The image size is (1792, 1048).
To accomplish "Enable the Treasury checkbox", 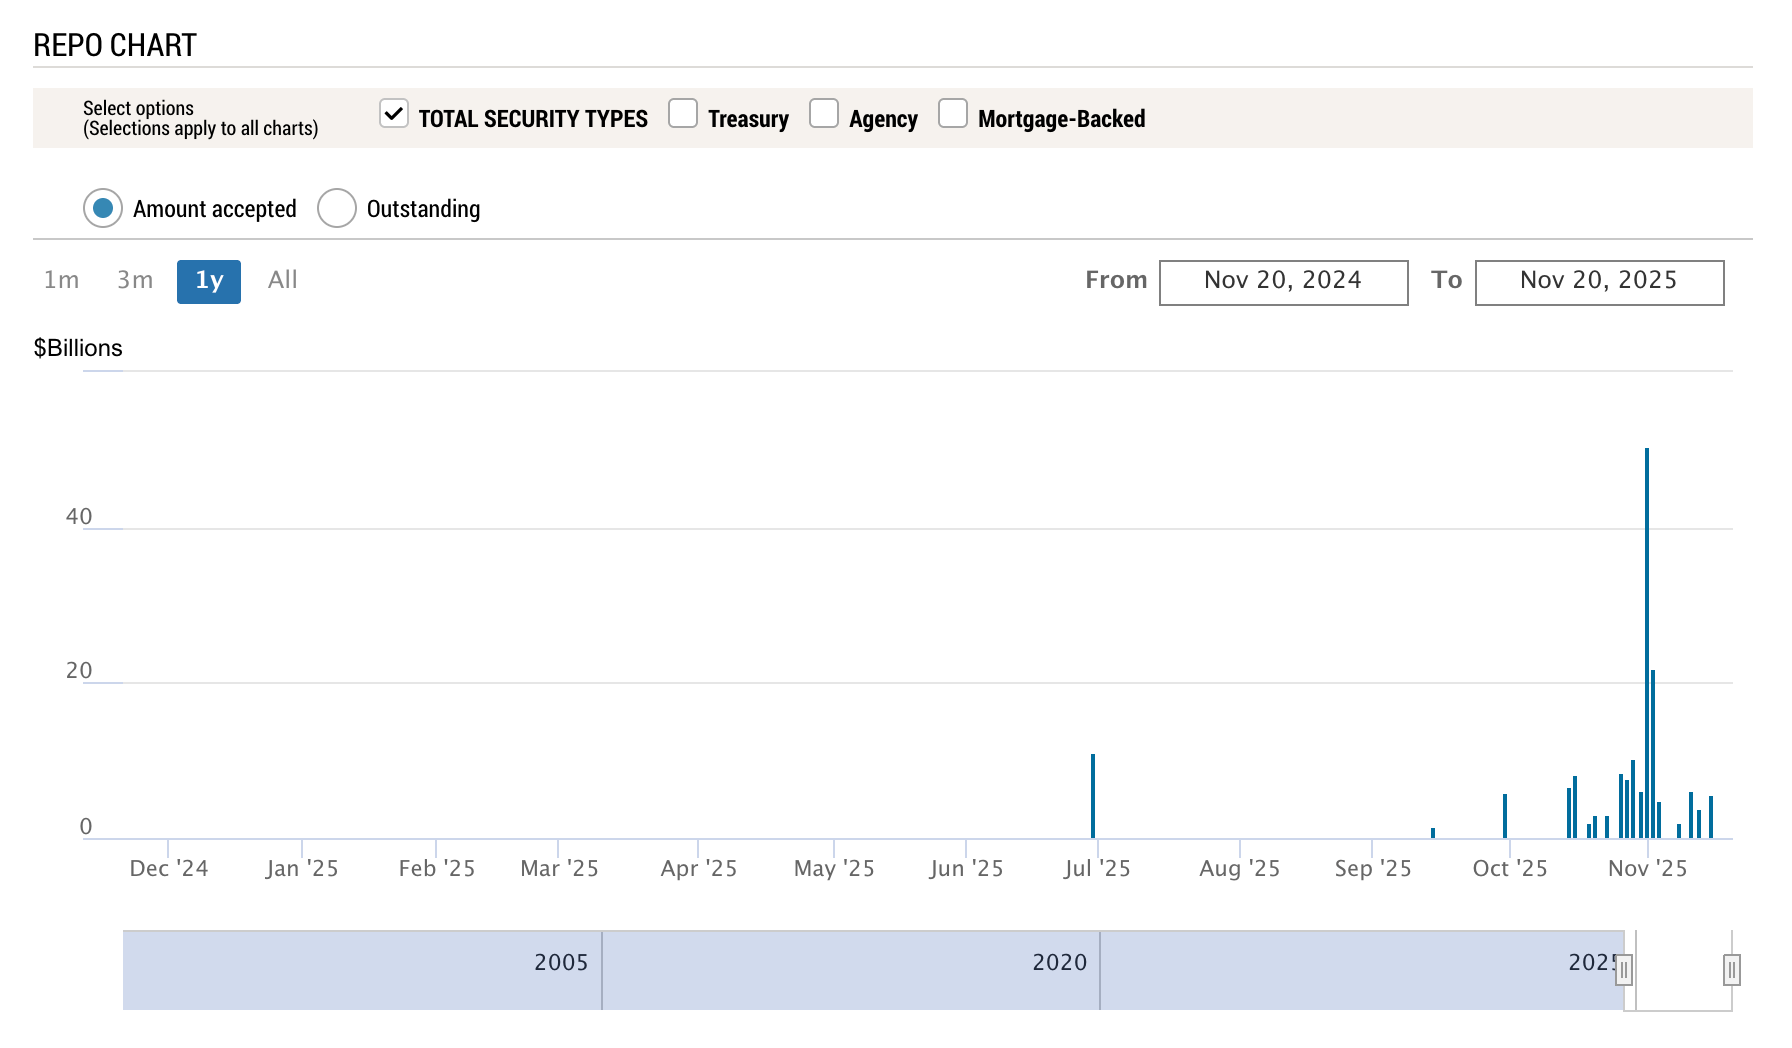I will pos(683,114).
